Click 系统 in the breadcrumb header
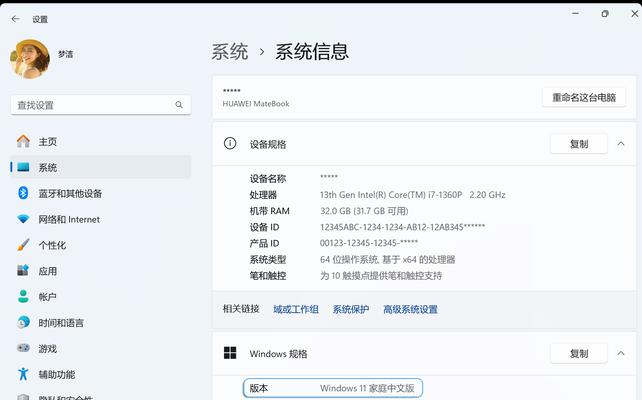Image resolution: width=642 pixels, height=400 pixels. [230, 52]
